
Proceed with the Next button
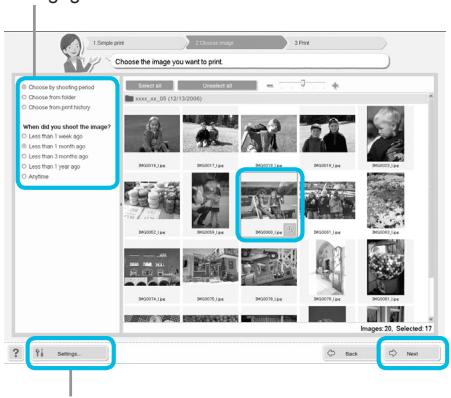(412, 353)
